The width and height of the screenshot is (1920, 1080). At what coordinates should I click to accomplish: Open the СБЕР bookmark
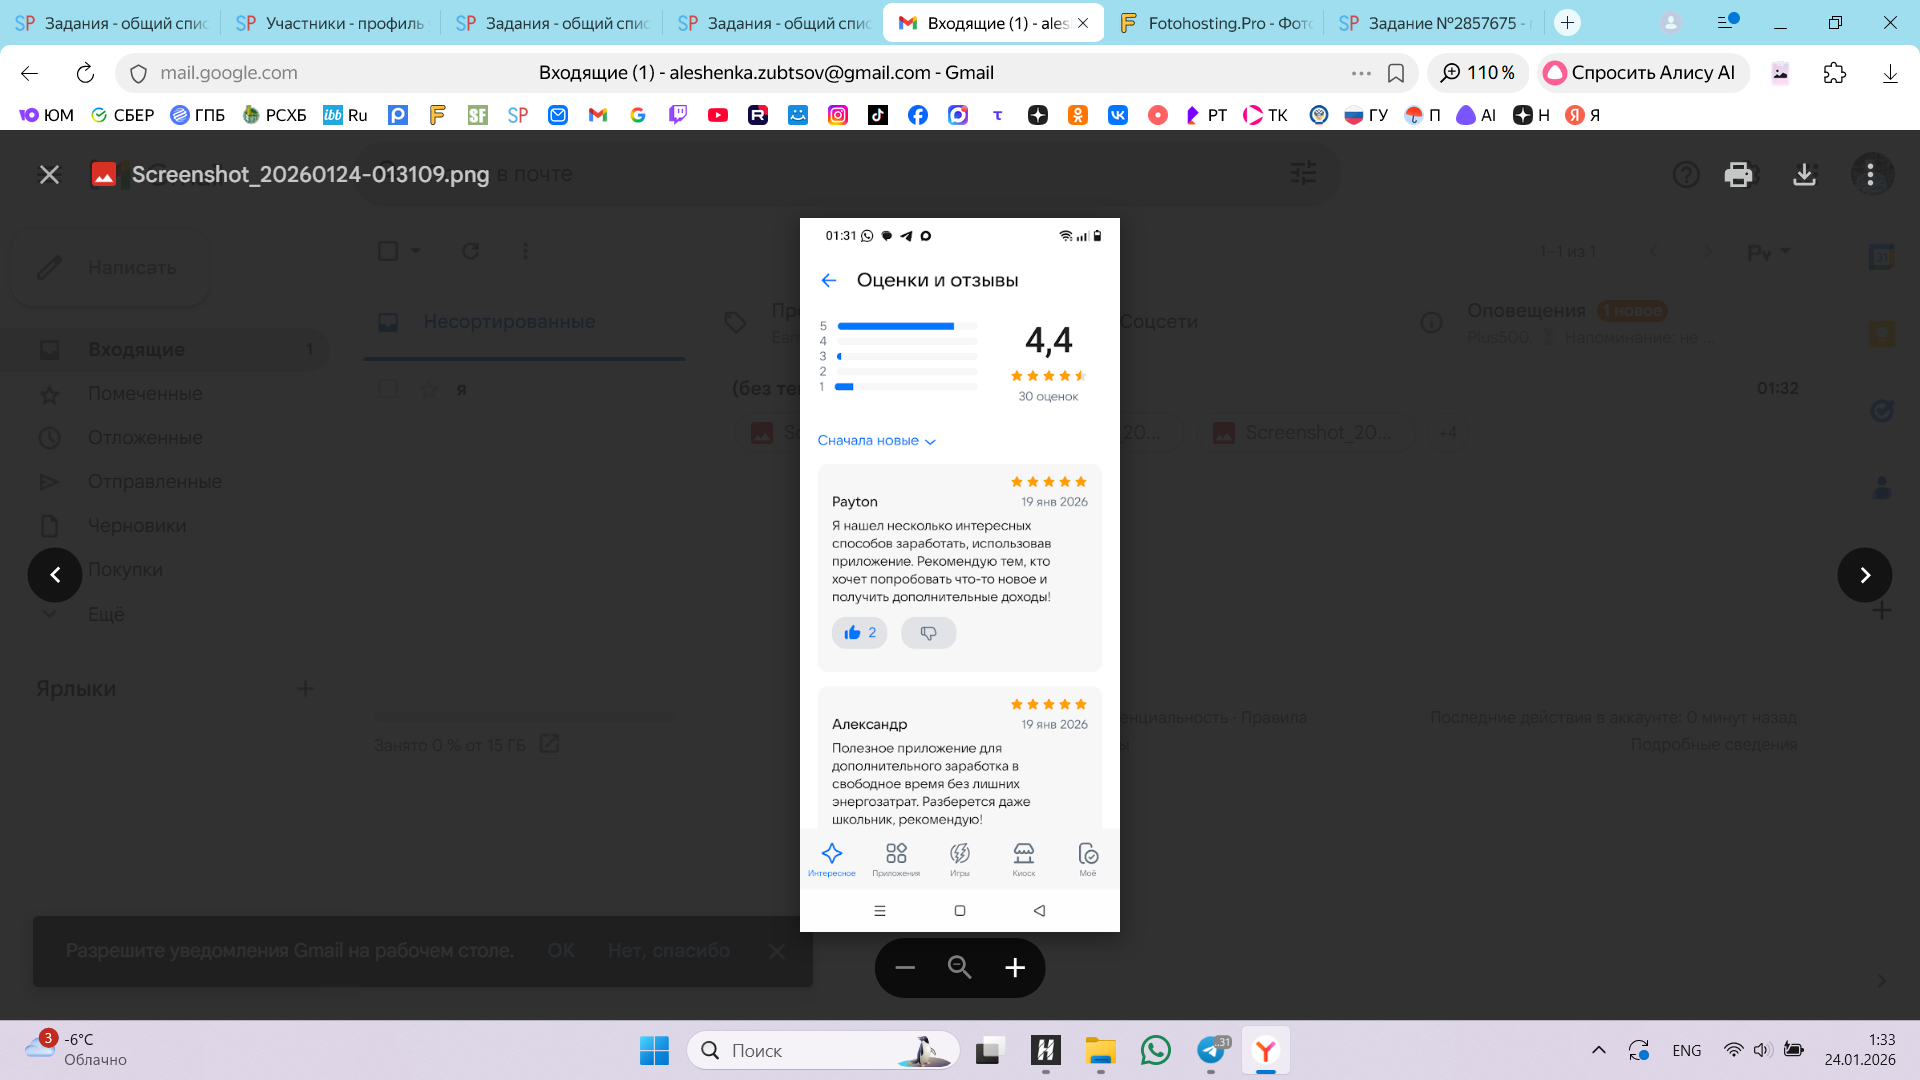(x=122, y=115)
